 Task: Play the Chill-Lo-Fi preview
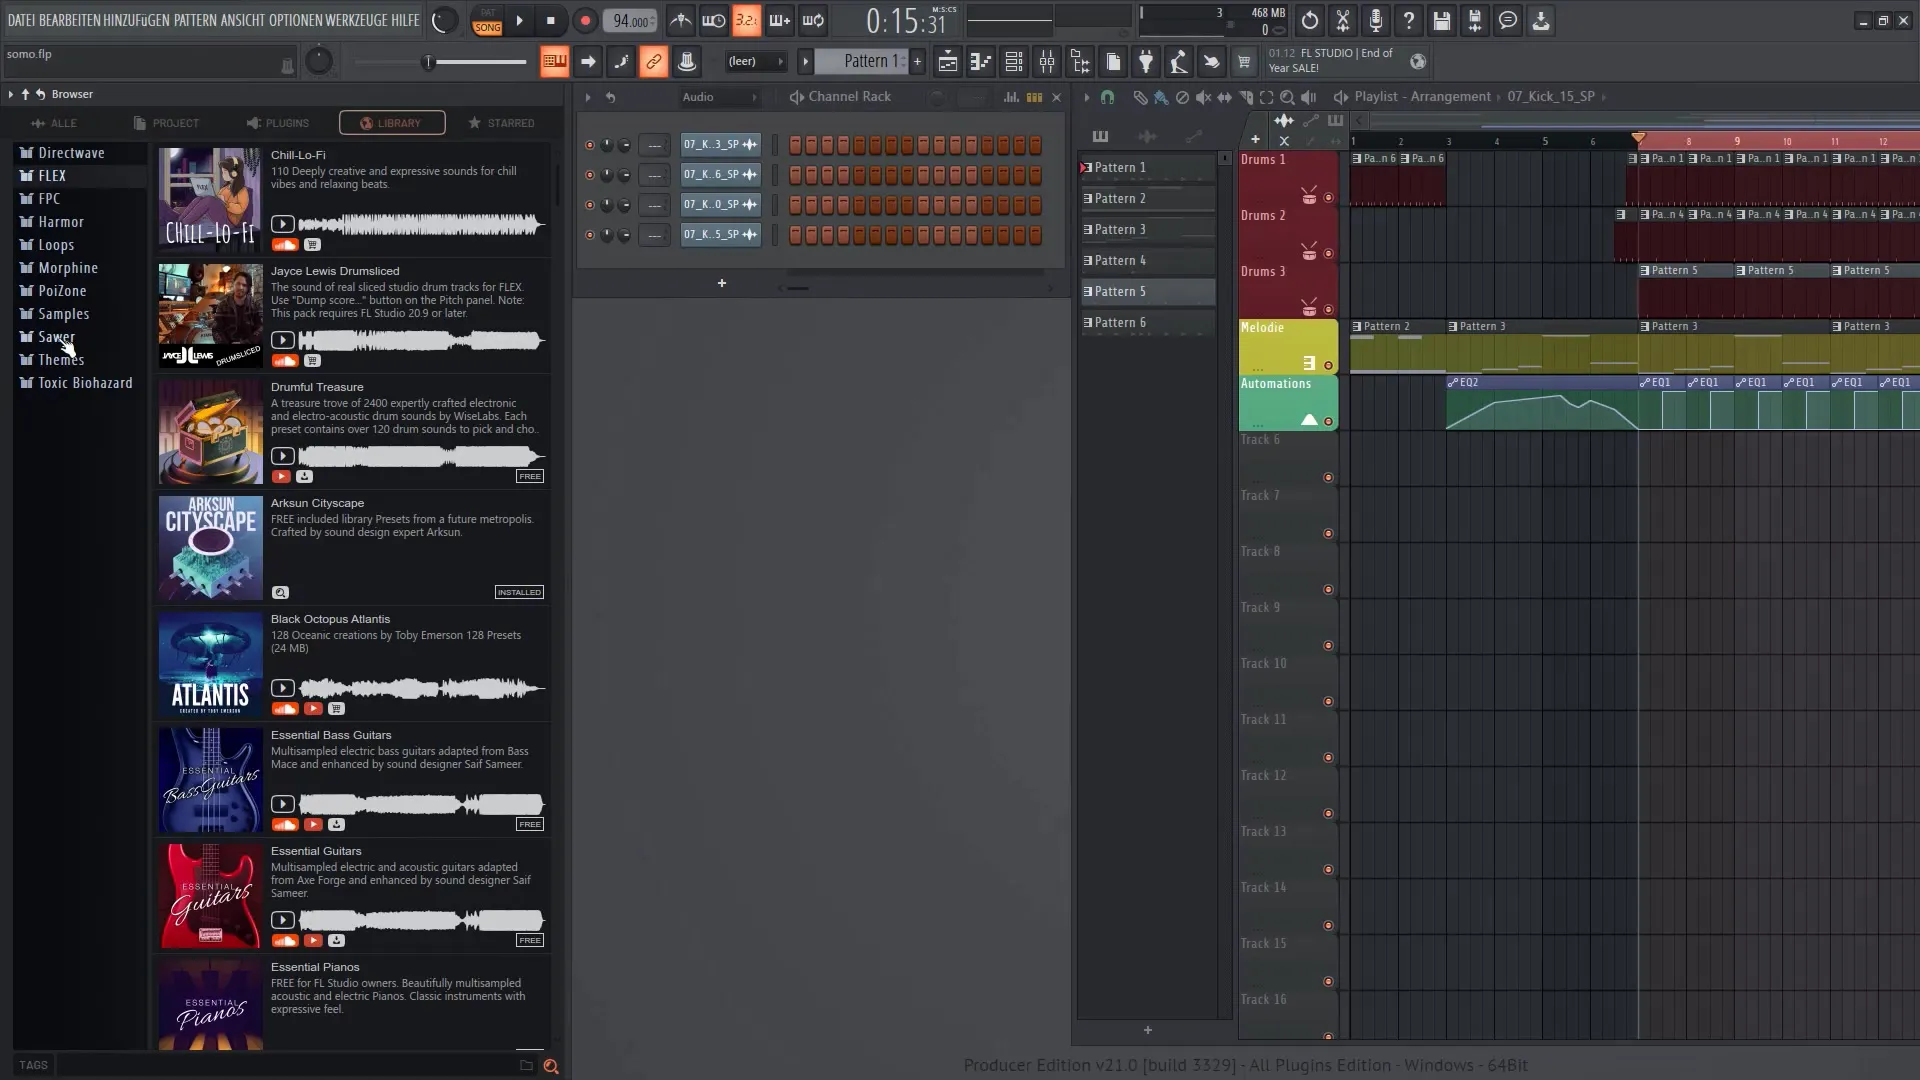(x=283, y=224)
